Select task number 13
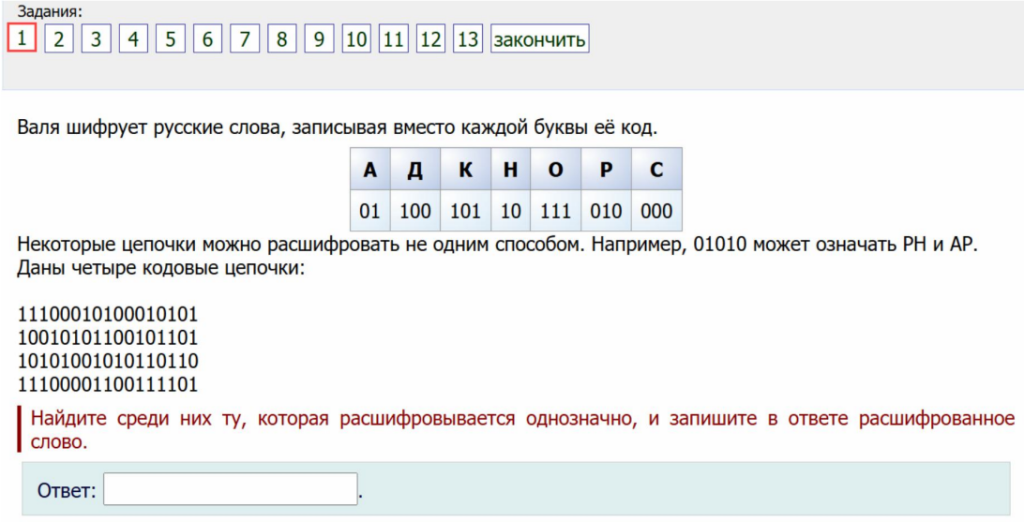Image resolution: width=1024 pixels, height=522 pixels. point(467,39)
